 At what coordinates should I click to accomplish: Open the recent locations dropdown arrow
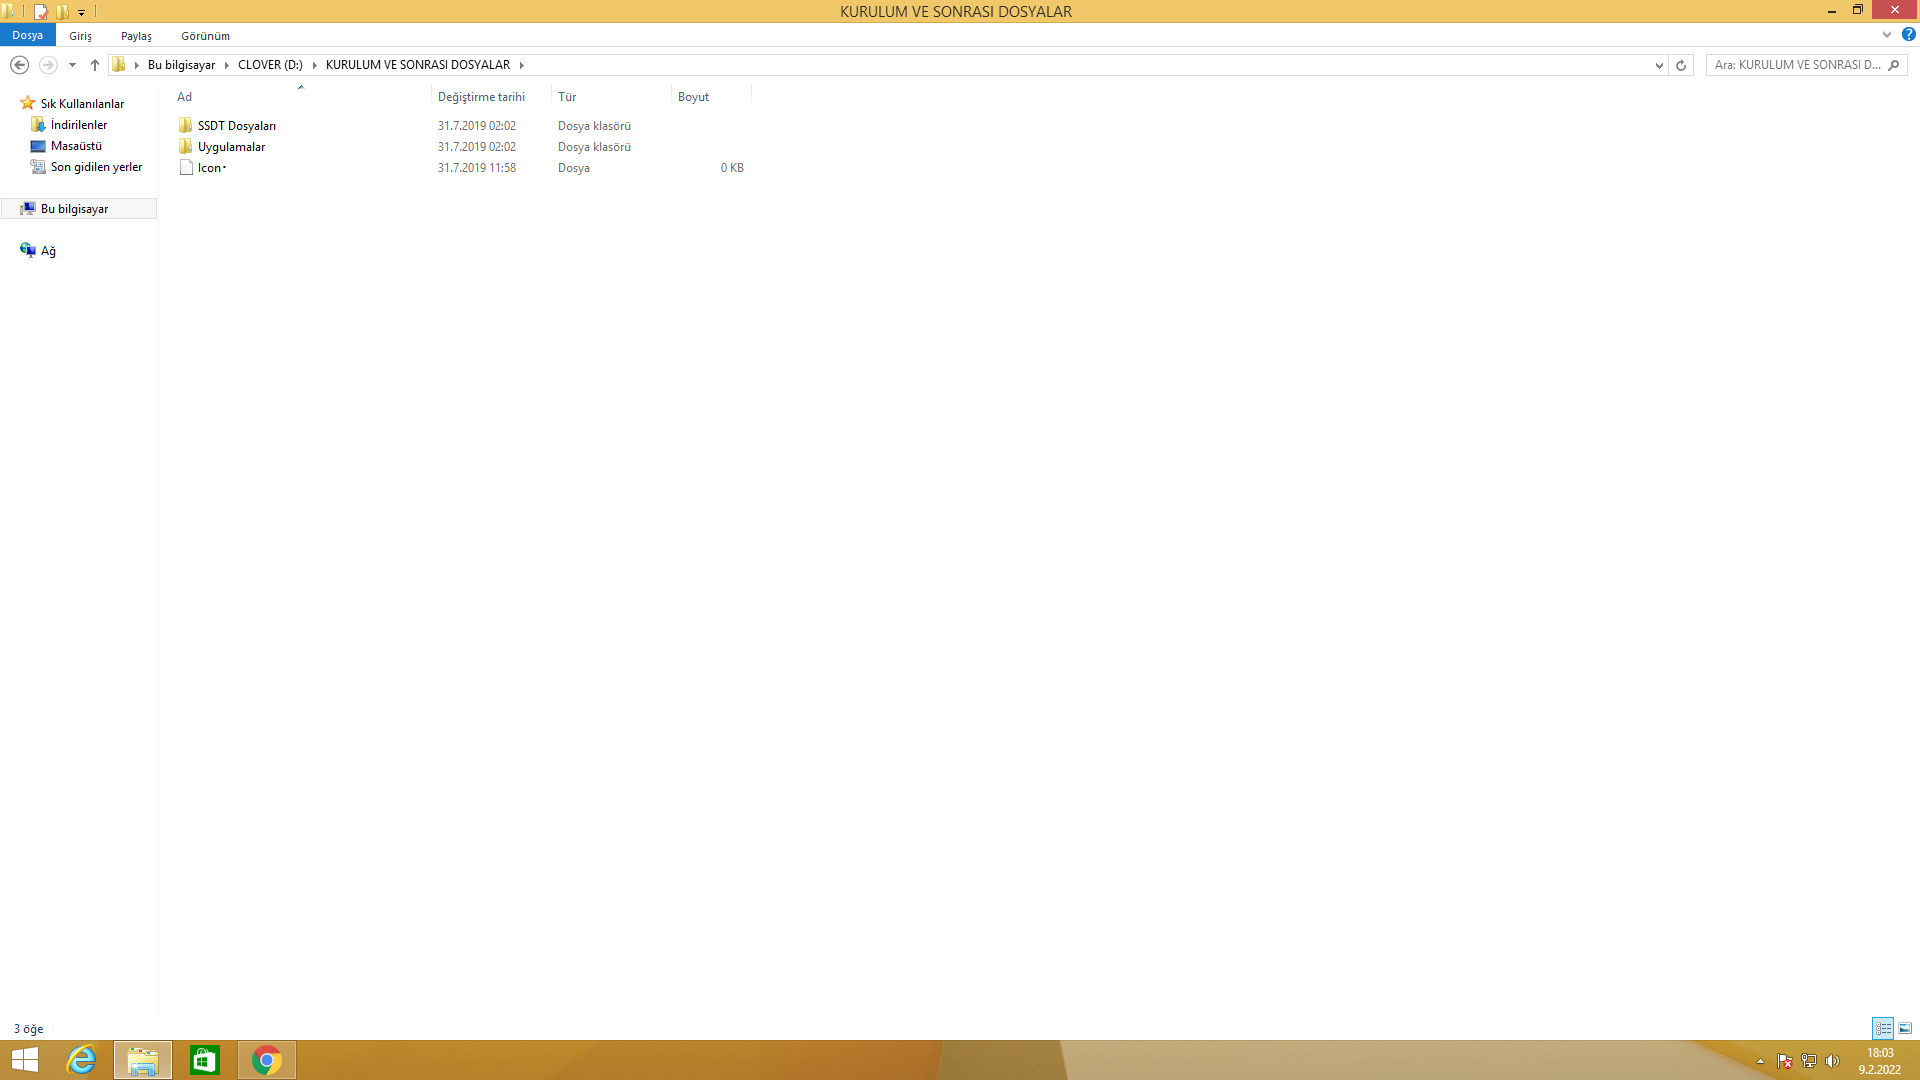72,65
